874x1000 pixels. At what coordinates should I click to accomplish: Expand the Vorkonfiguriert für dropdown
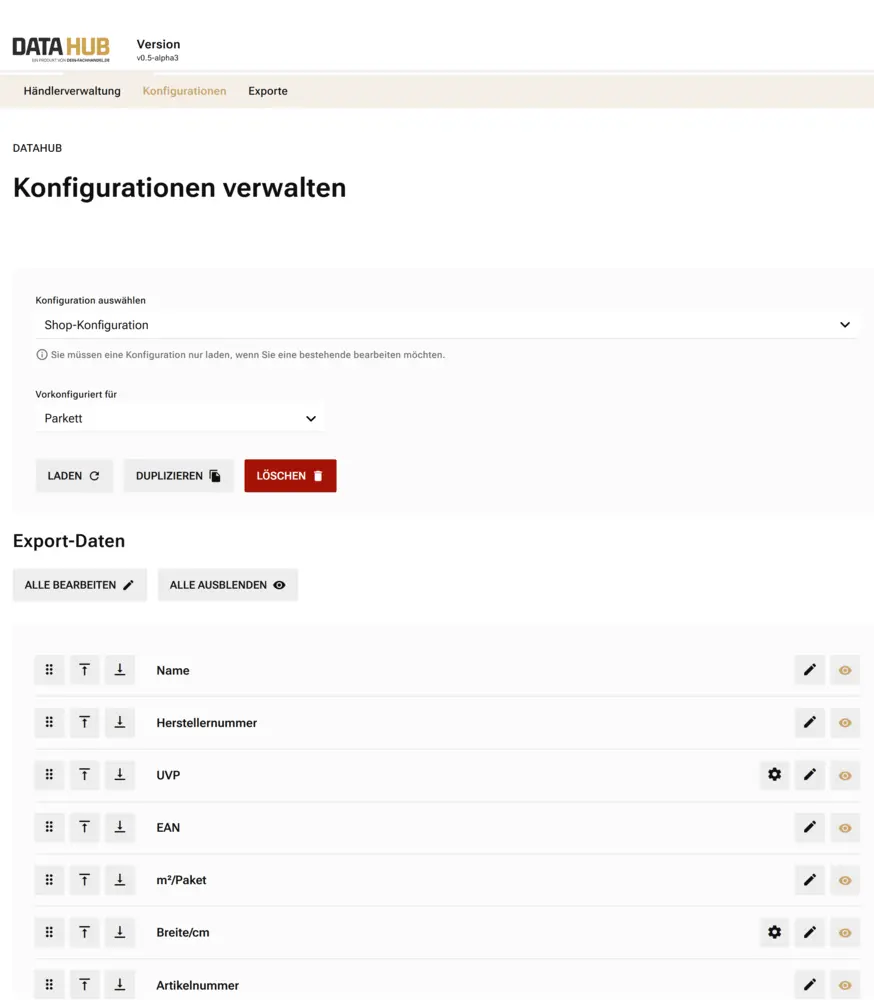click(180, 418)
